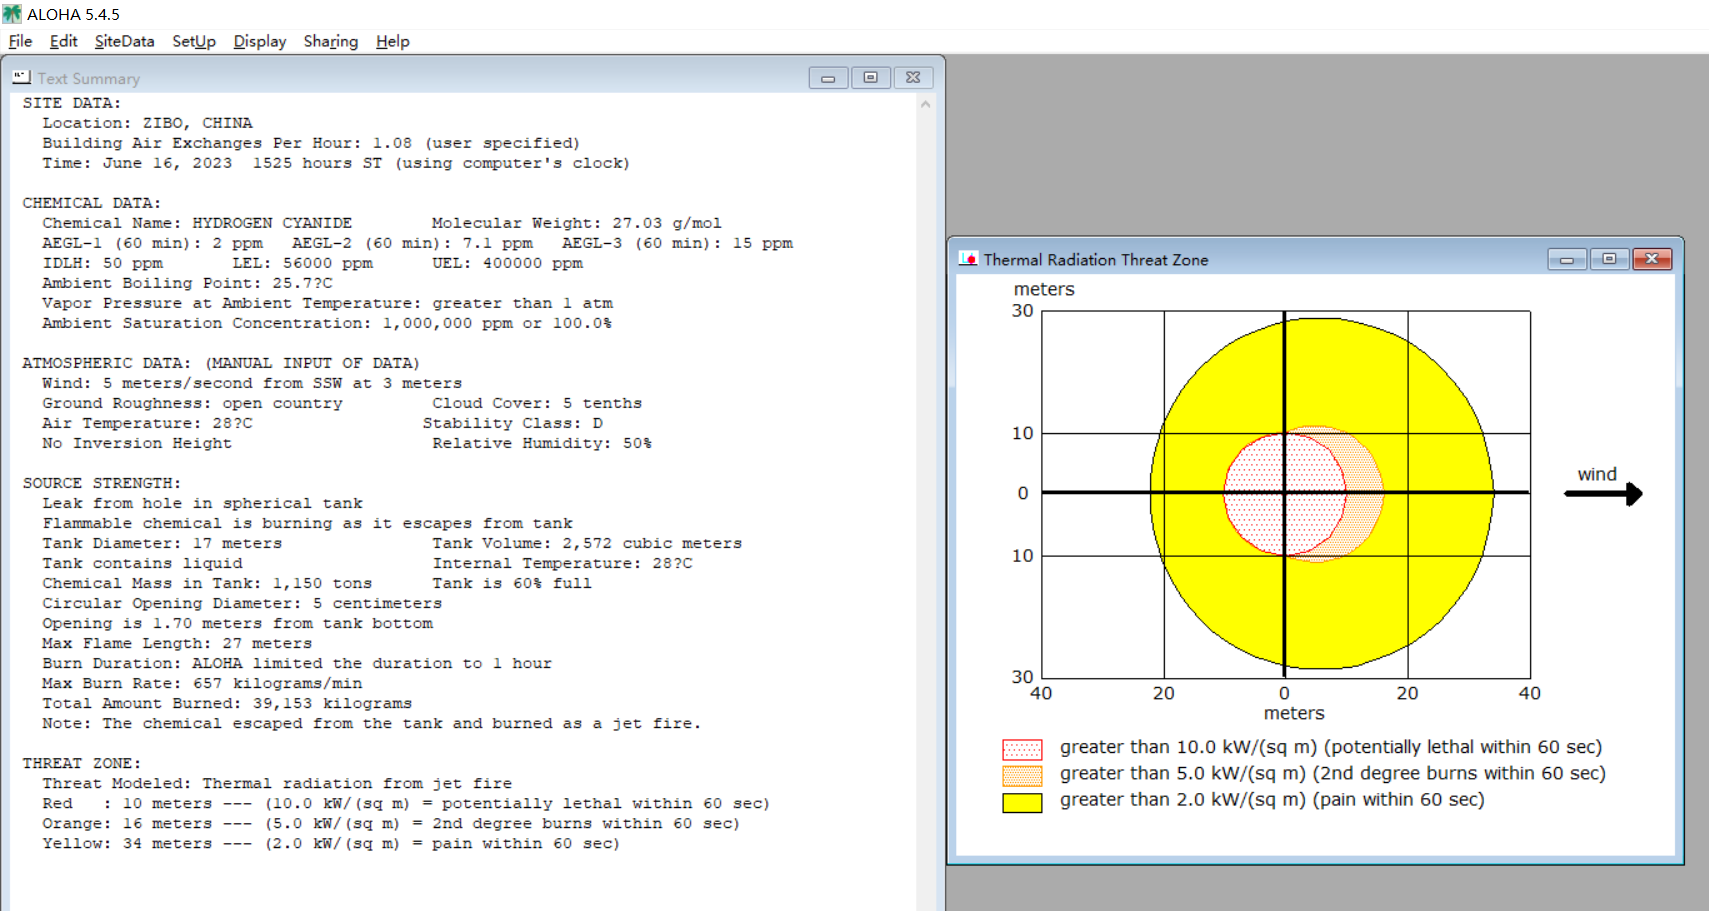Click the "Time: June 16, 2023" line
Screen dimensions: 1709x911
[336, 163]
